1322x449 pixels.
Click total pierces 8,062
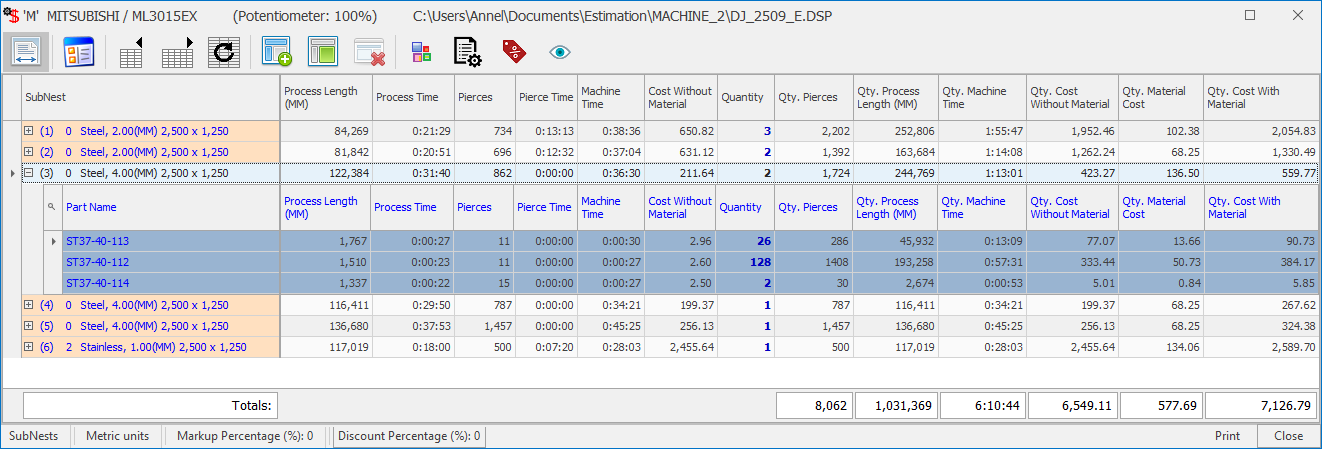[814, 406]
